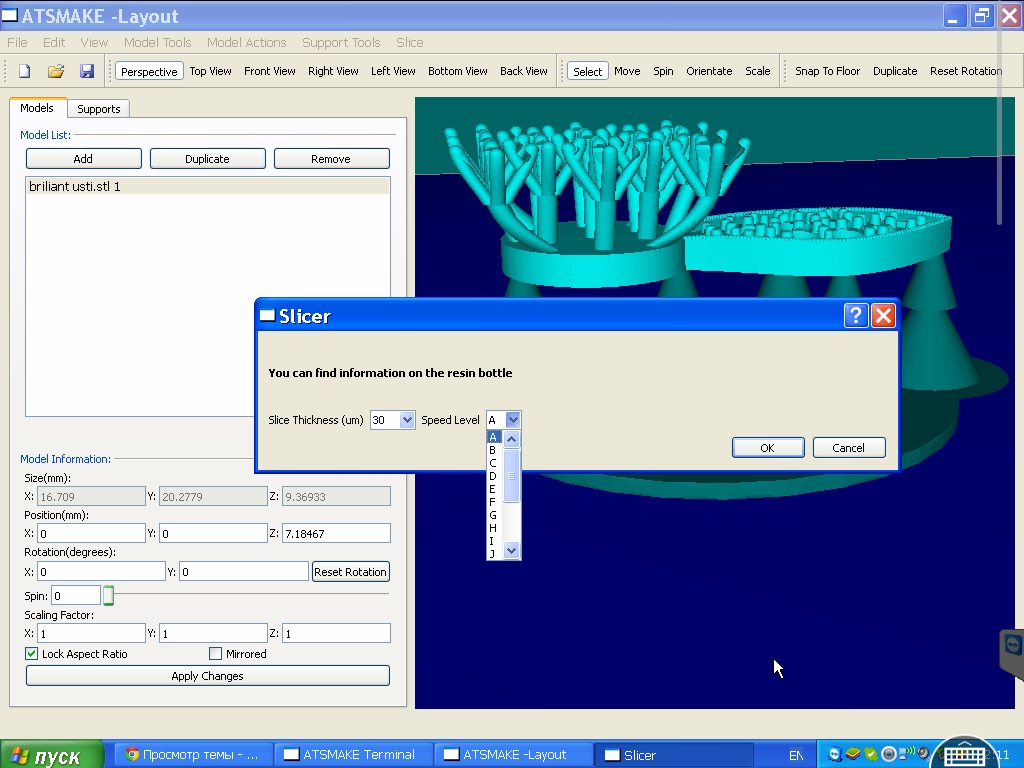Activate the Orientate tool
This screenshot has height=768, width=1024.
[709, 71]
